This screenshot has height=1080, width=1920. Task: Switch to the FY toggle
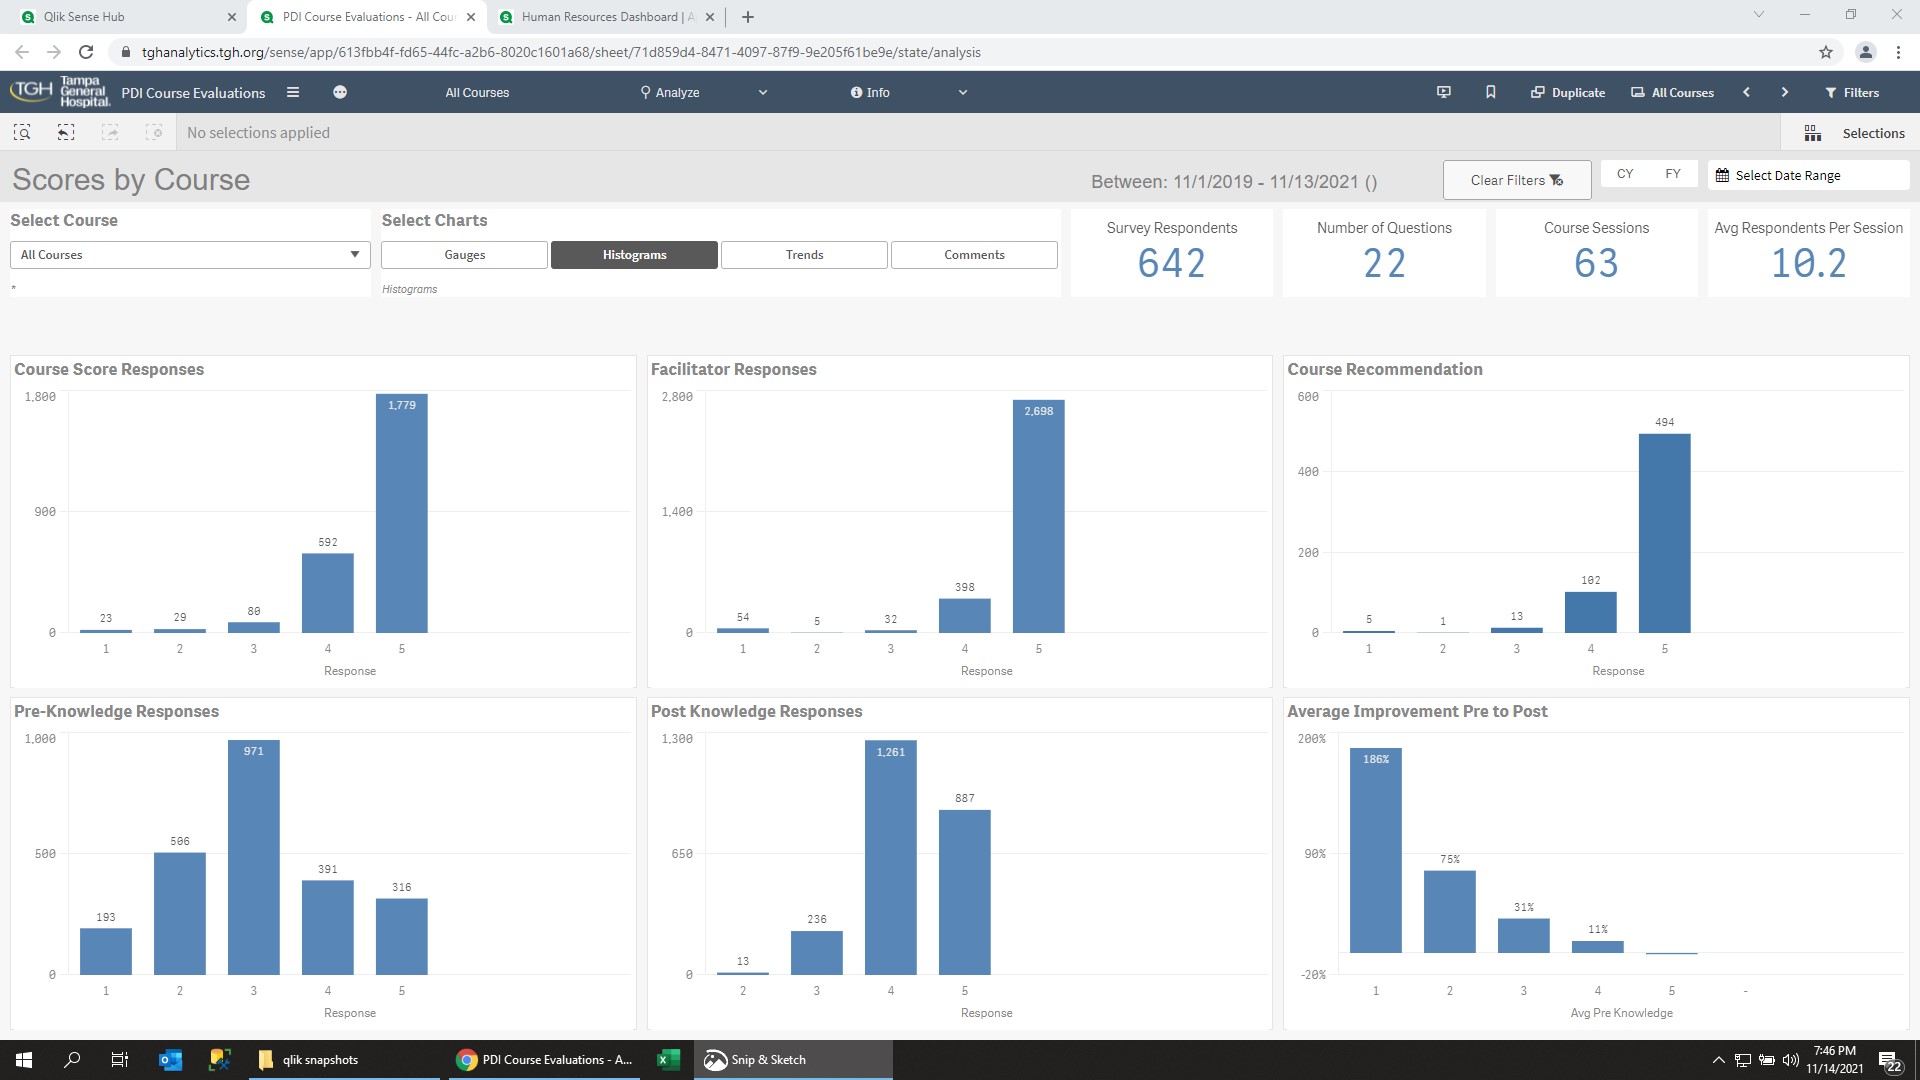coord(1673,173)
